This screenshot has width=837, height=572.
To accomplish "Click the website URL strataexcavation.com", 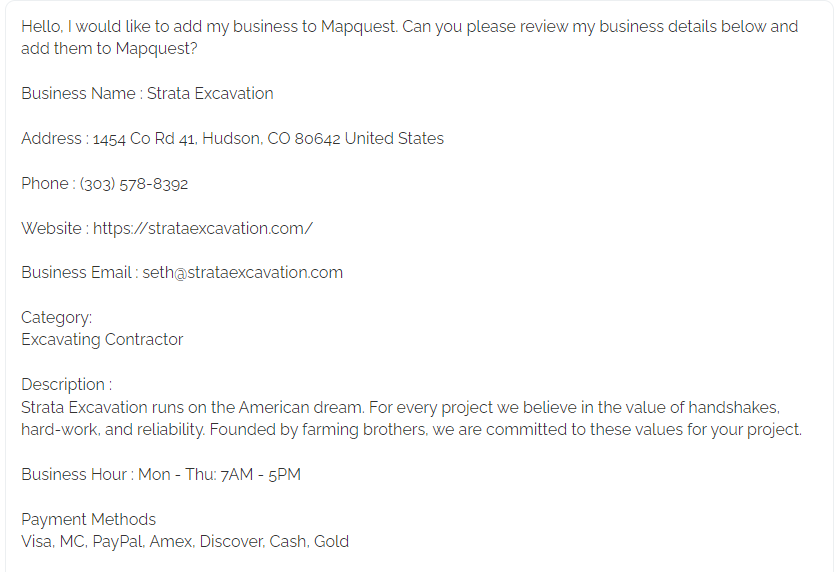I will tap(203, 229).
